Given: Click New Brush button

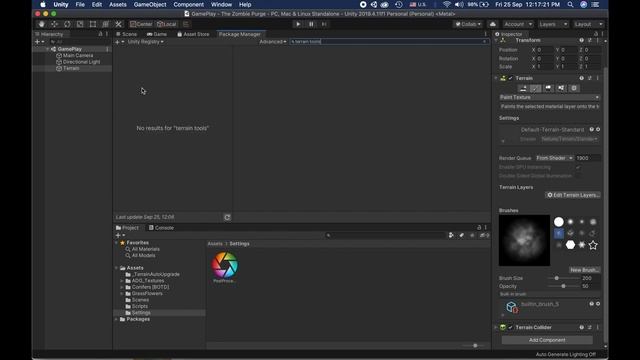Looking at the screenshot, I should click(584, 270).
